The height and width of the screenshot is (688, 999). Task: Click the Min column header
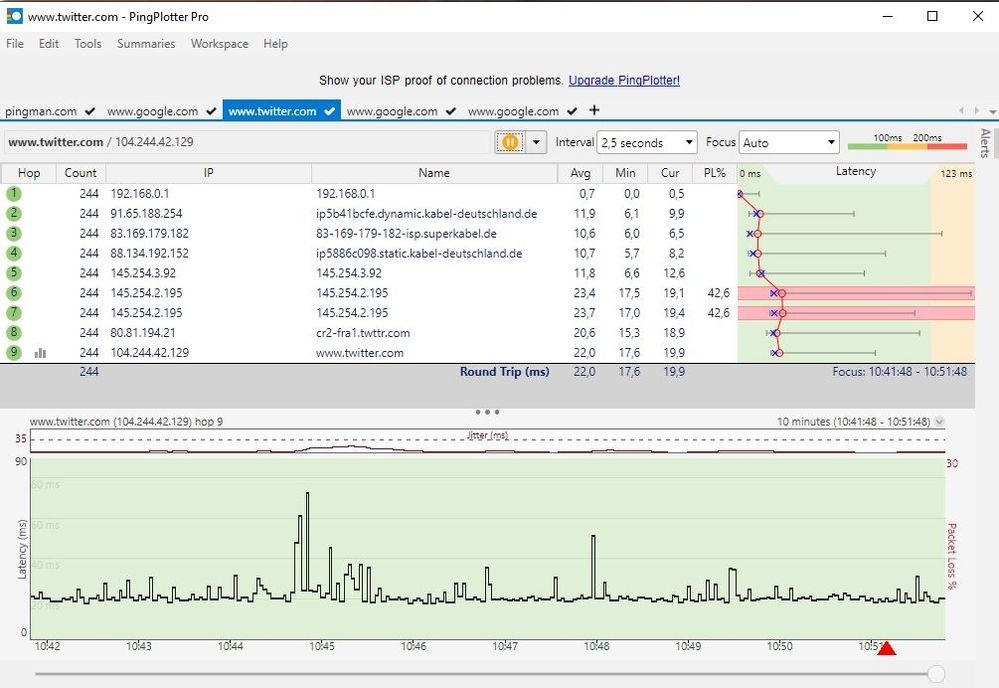point(625,173)
